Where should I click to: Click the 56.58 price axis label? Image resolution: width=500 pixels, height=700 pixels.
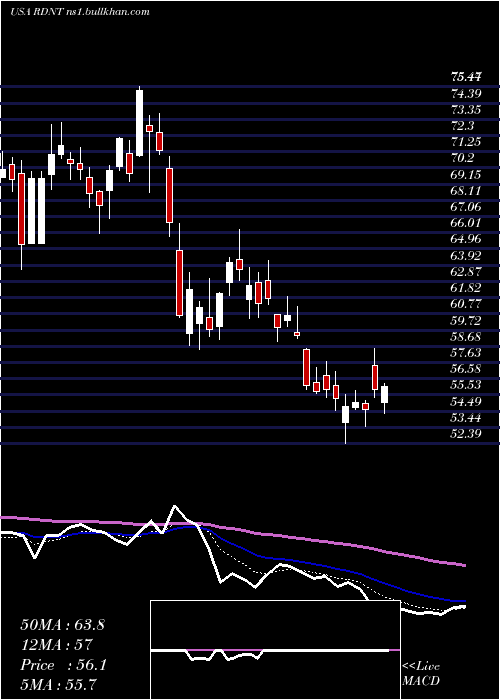tap(466, 369)
